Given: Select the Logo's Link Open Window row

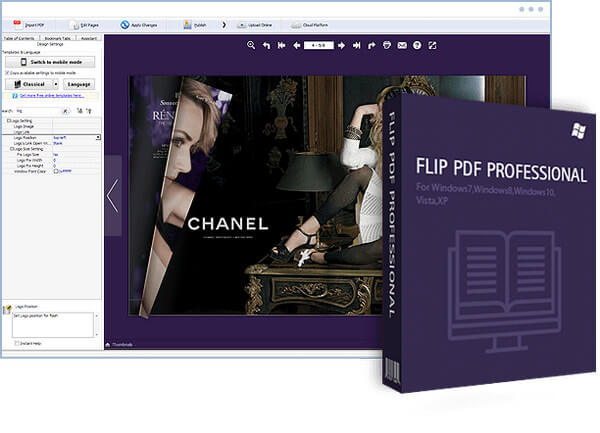Looking at the screenshot, I should point(51,143).
